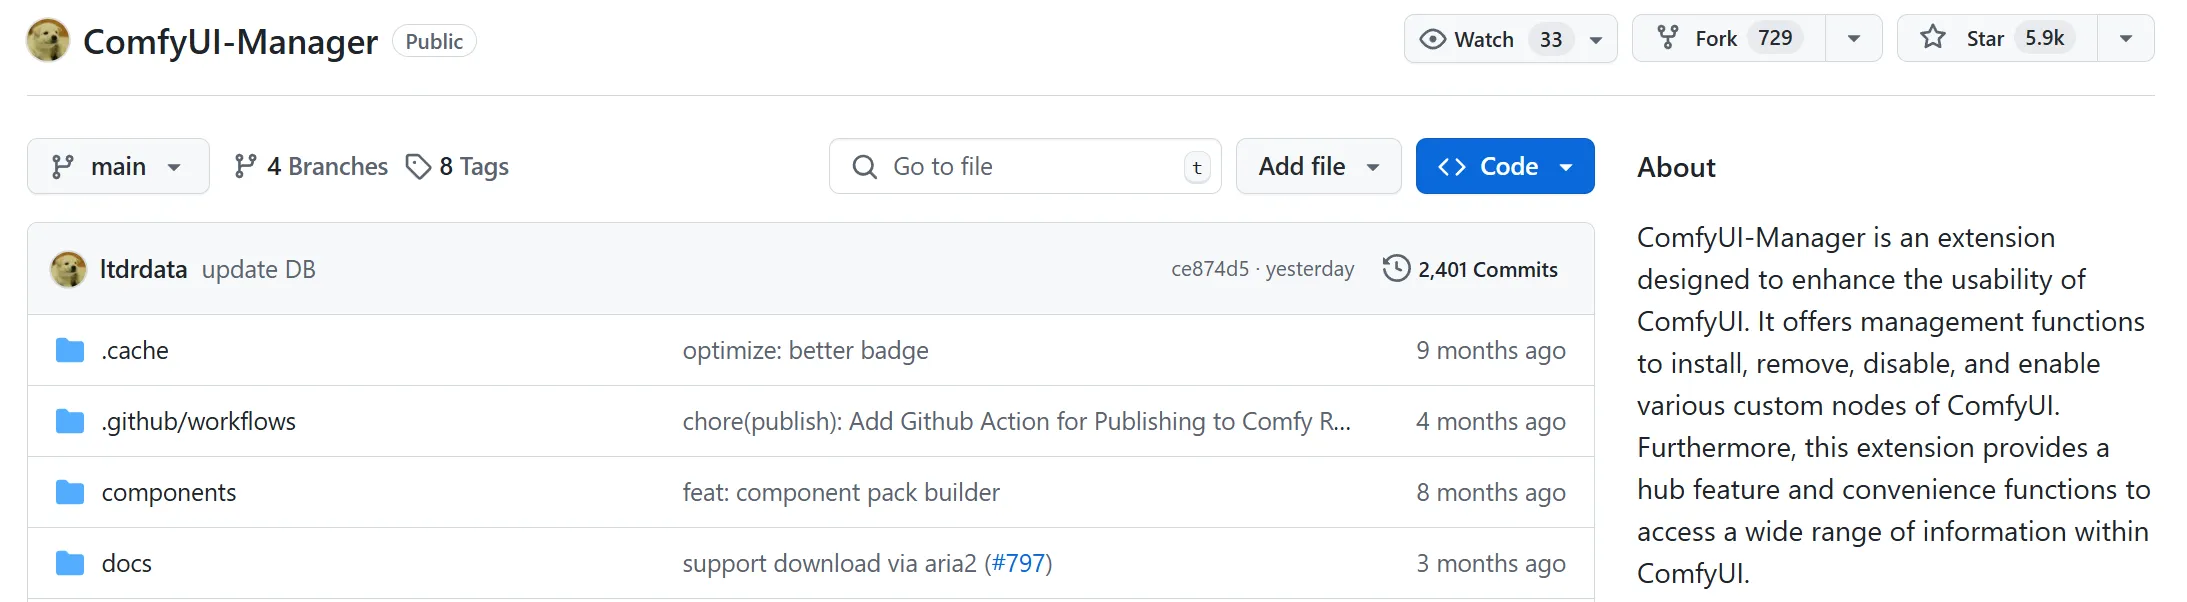Viewport: 2187px width, 602px height.
Task: Click the Watch eye icon
Action: point(1433,39)
